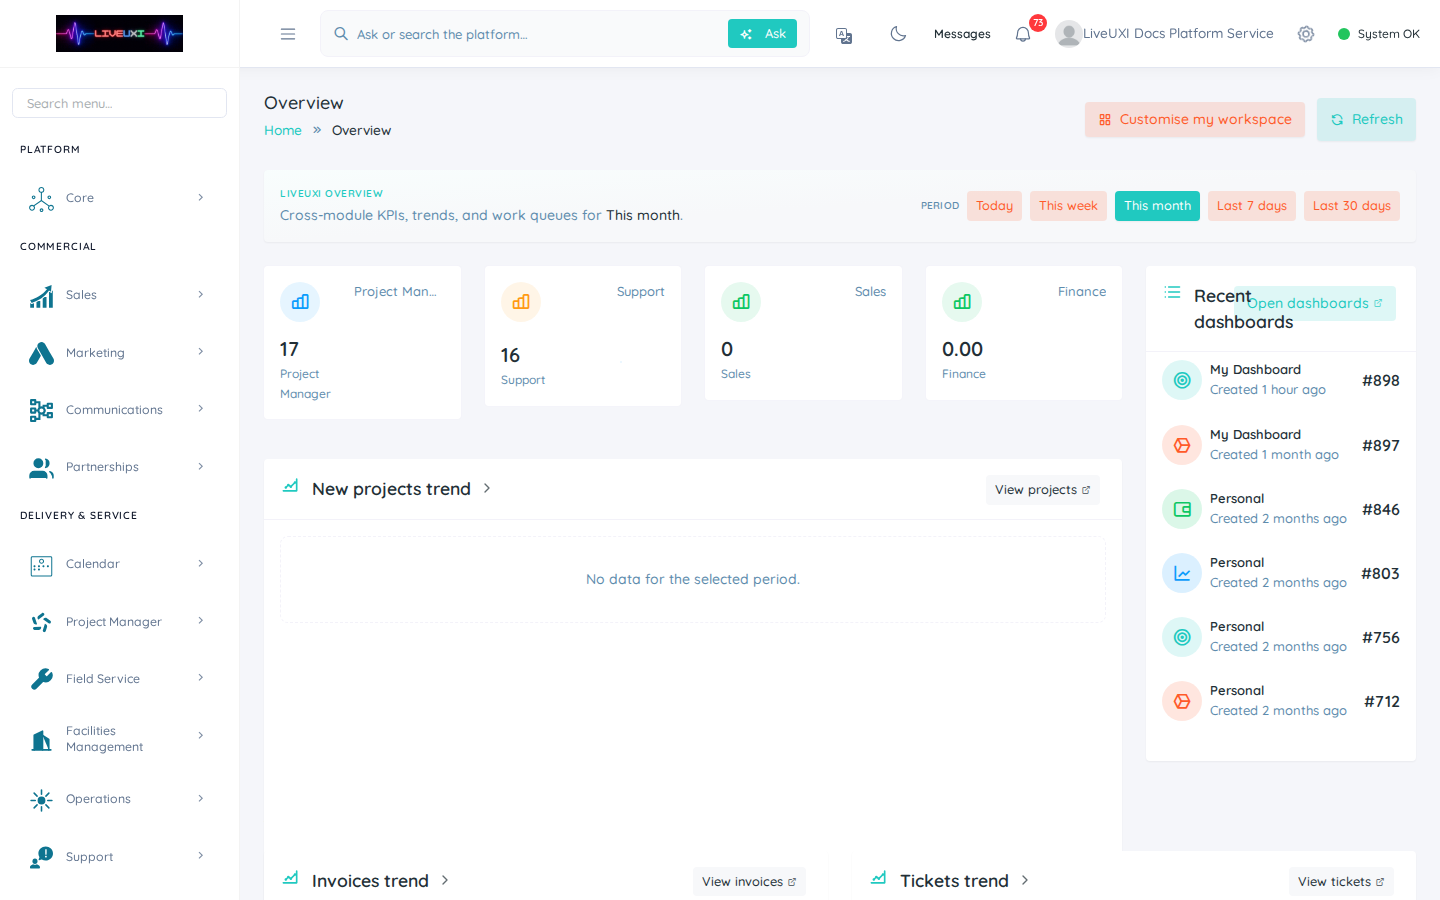Screen dimensions: 1440x900
Task: Click the Sales KPI card icon
Action: pyautogui.click(x=741, y=302)
